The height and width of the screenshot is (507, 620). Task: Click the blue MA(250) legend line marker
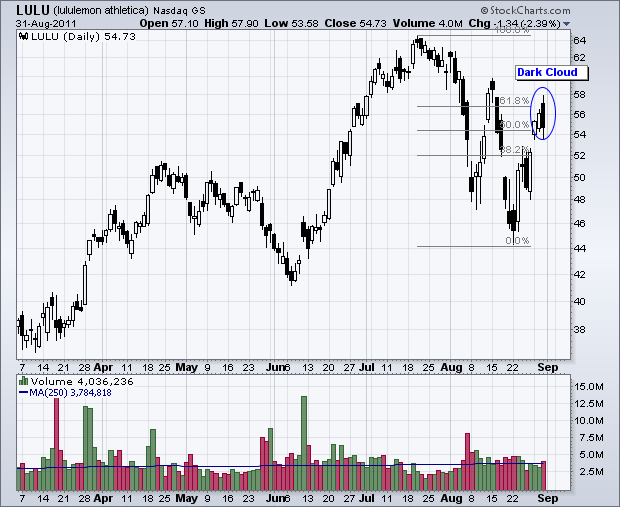pos(24,393)
